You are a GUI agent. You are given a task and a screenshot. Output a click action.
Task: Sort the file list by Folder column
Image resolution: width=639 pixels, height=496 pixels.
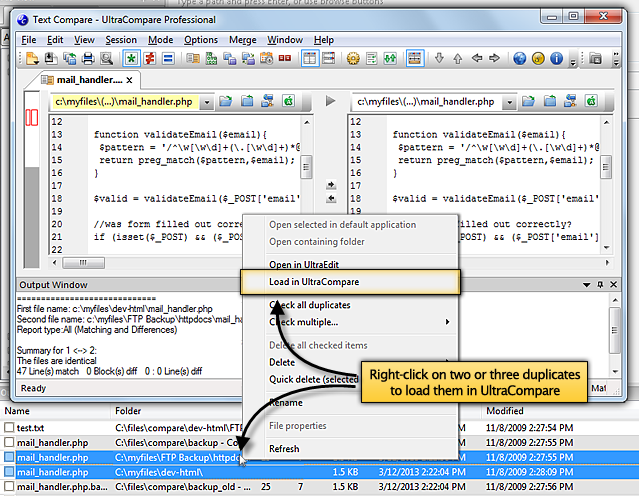(x=128, y=411)
